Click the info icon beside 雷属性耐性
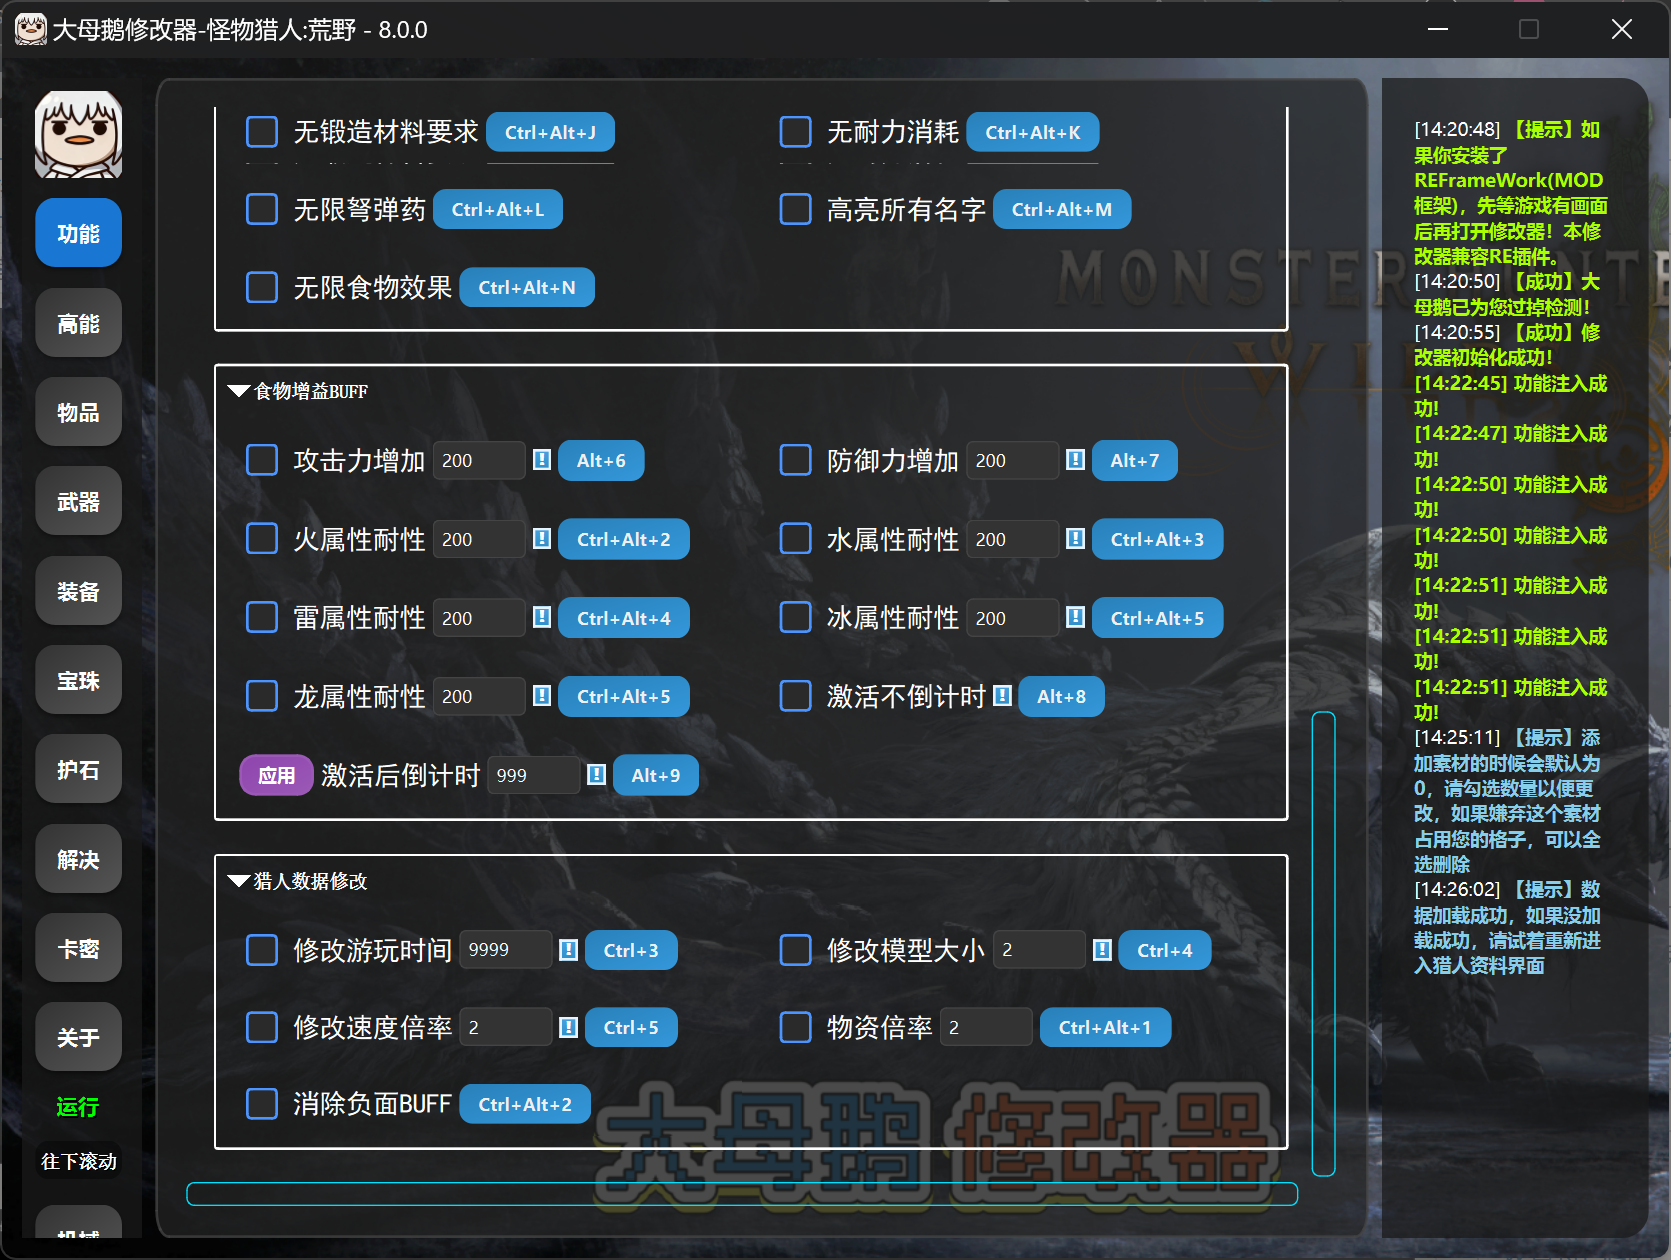Image resolution: width=1671 pixels, height=1260 pixels. tap(542, 617)
